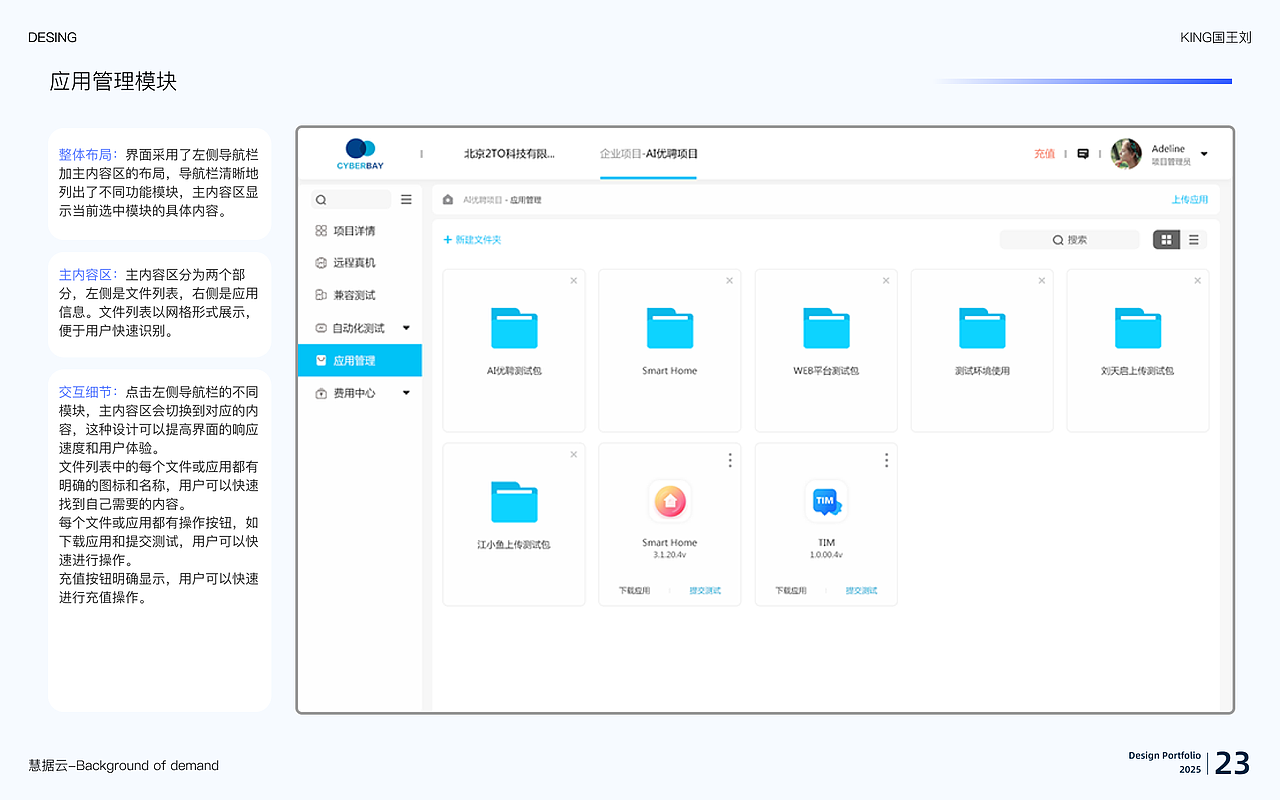The width and height of the screenshot is (1280, 800).
Task: Click the 1.0.00.4v version text
Action: (x=826, y=555)
